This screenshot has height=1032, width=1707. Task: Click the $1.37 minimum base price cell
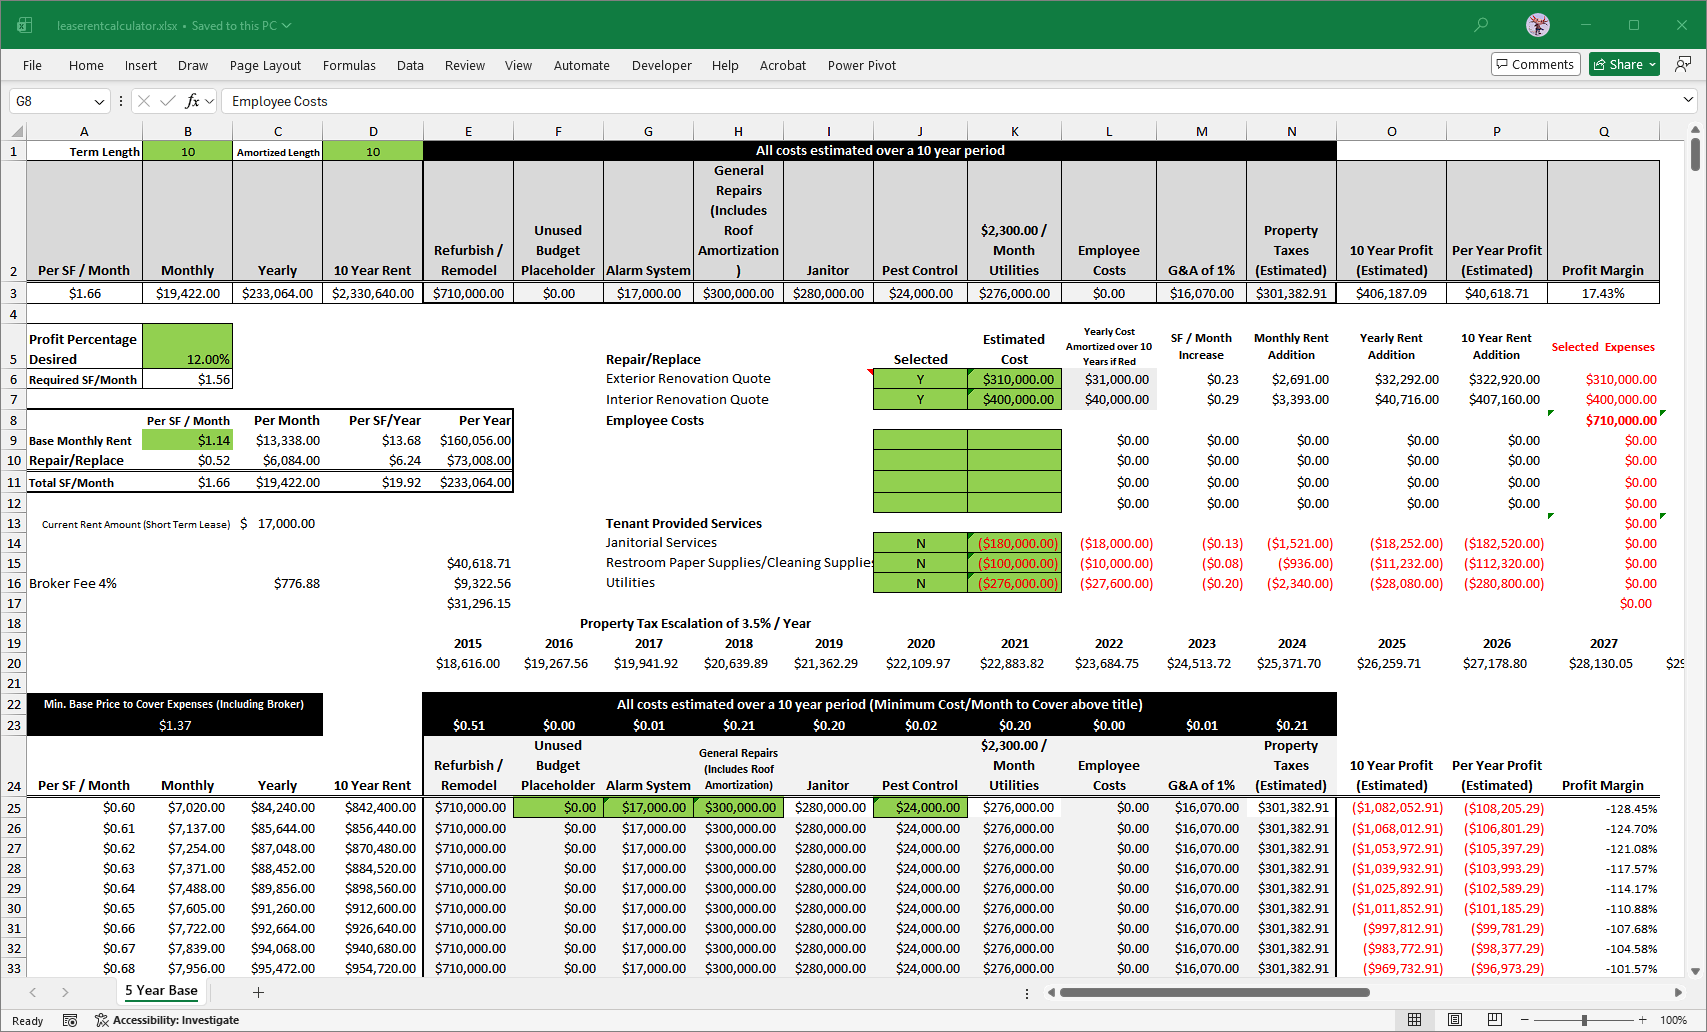tap(174, 725)
